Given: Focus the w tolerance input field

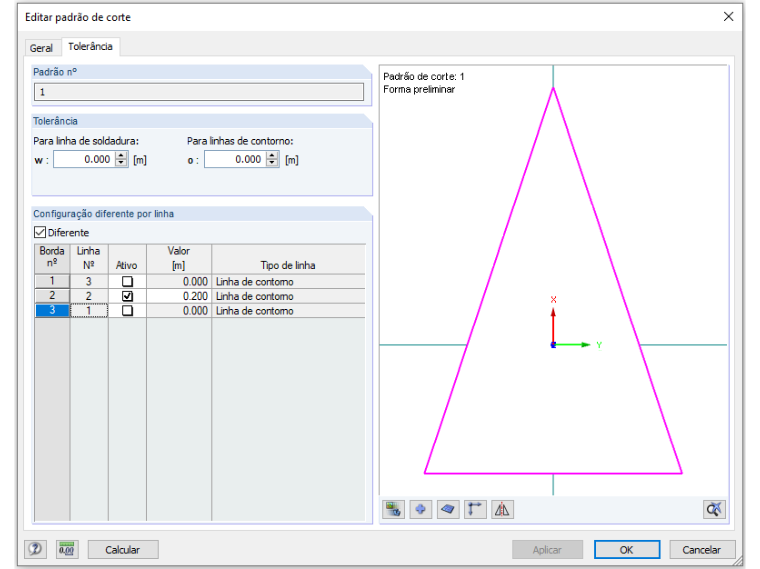Looking at the screenshot, I should tap(84, 159).
